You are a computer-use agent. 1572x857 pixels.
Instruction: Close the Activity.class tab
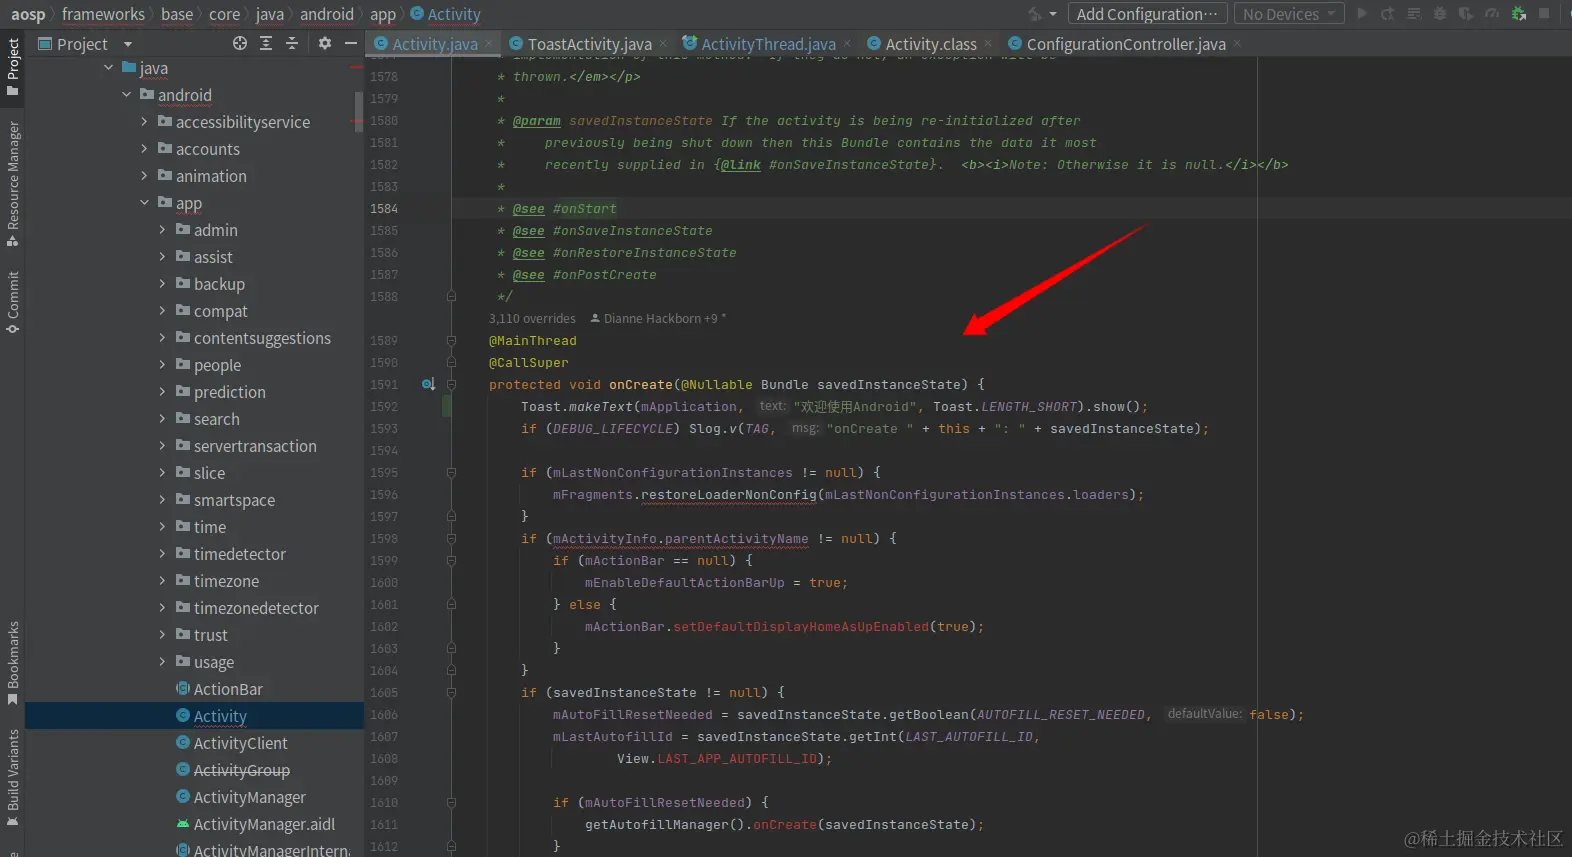tap(988, 44)
